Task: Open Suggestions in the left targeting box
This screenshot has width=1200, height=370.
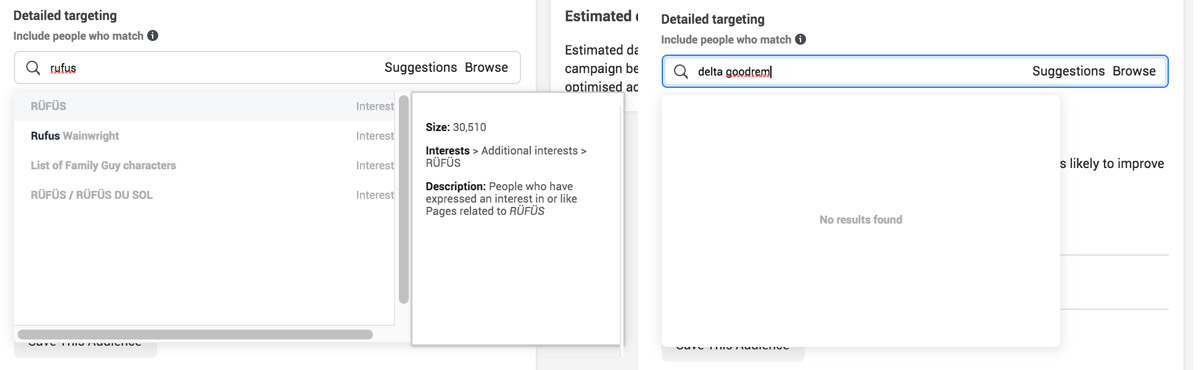Action: [420, 68]
